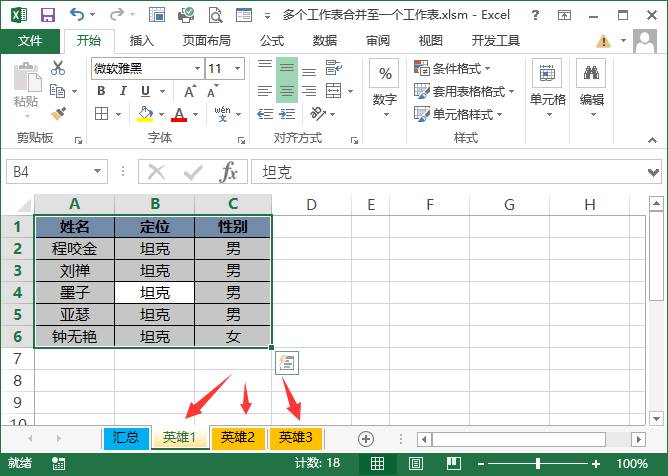Click the Select All corner triangle
The height and width of the screenshot is (476, 668).
click(x=23, y=204)
